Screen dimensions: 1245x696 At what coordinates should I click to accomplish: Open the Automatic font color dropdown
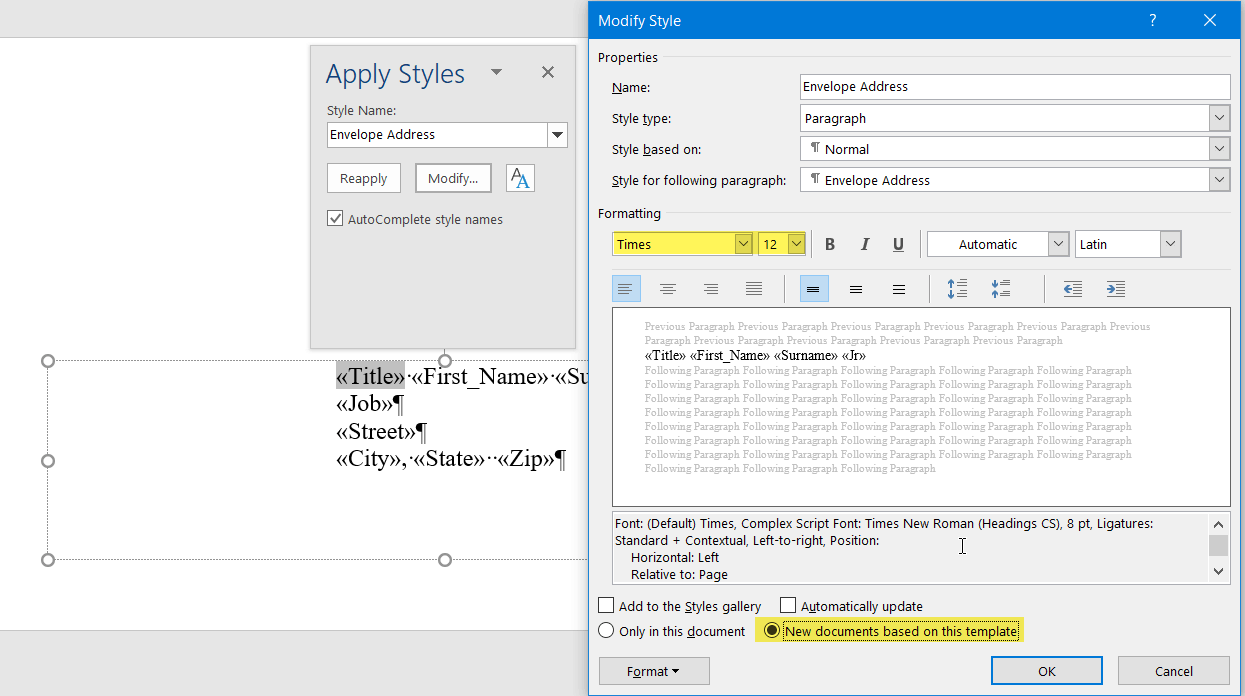click(1058, 244)
